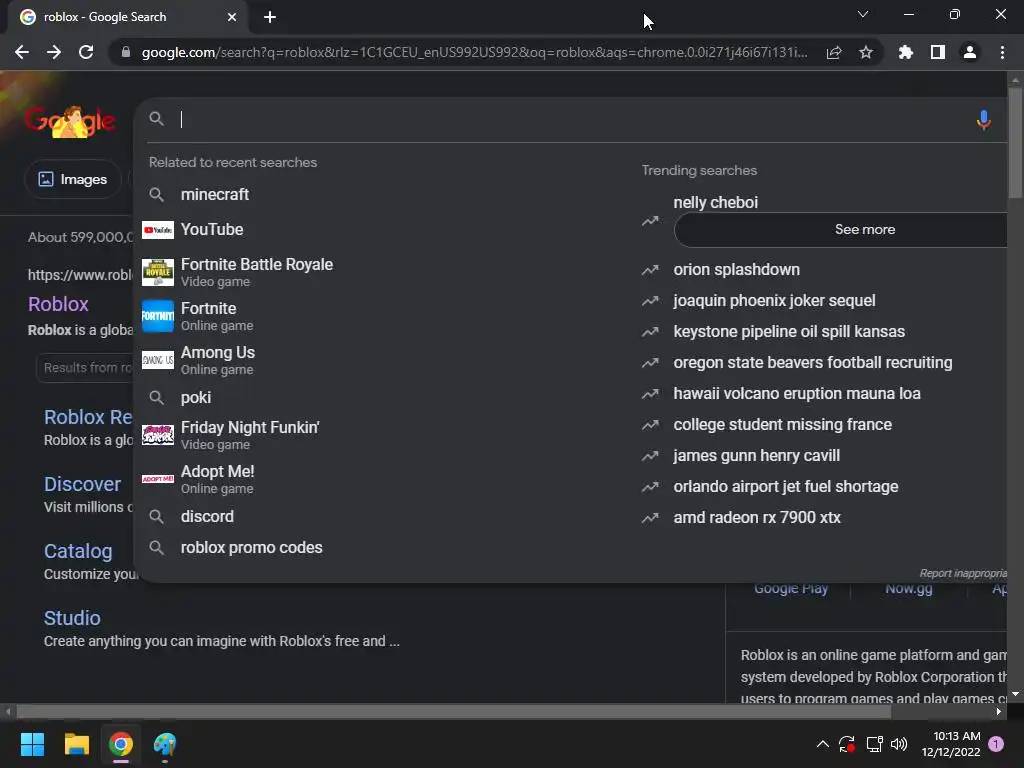Bookmark this page with the star icon

tap(866, 52)
